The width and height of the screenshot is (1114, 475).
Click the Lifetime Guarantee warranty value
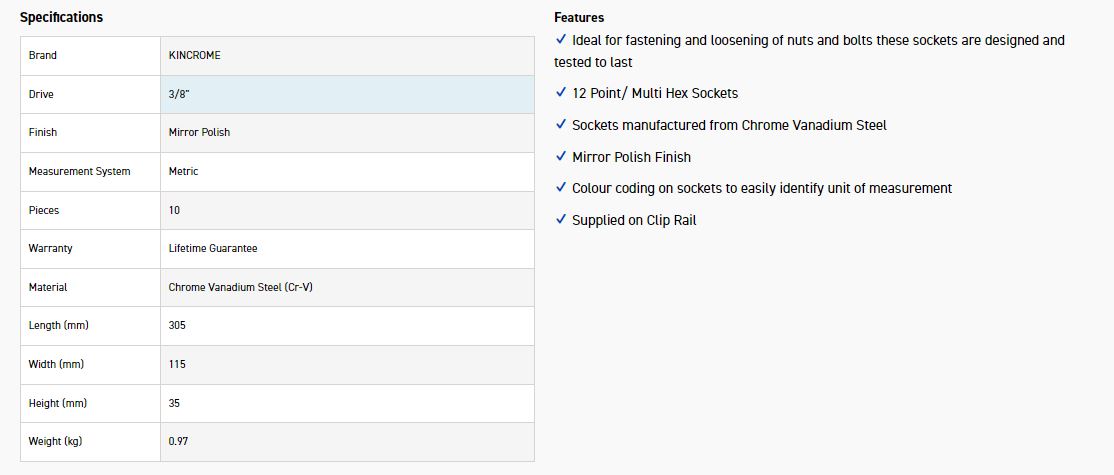213,248
